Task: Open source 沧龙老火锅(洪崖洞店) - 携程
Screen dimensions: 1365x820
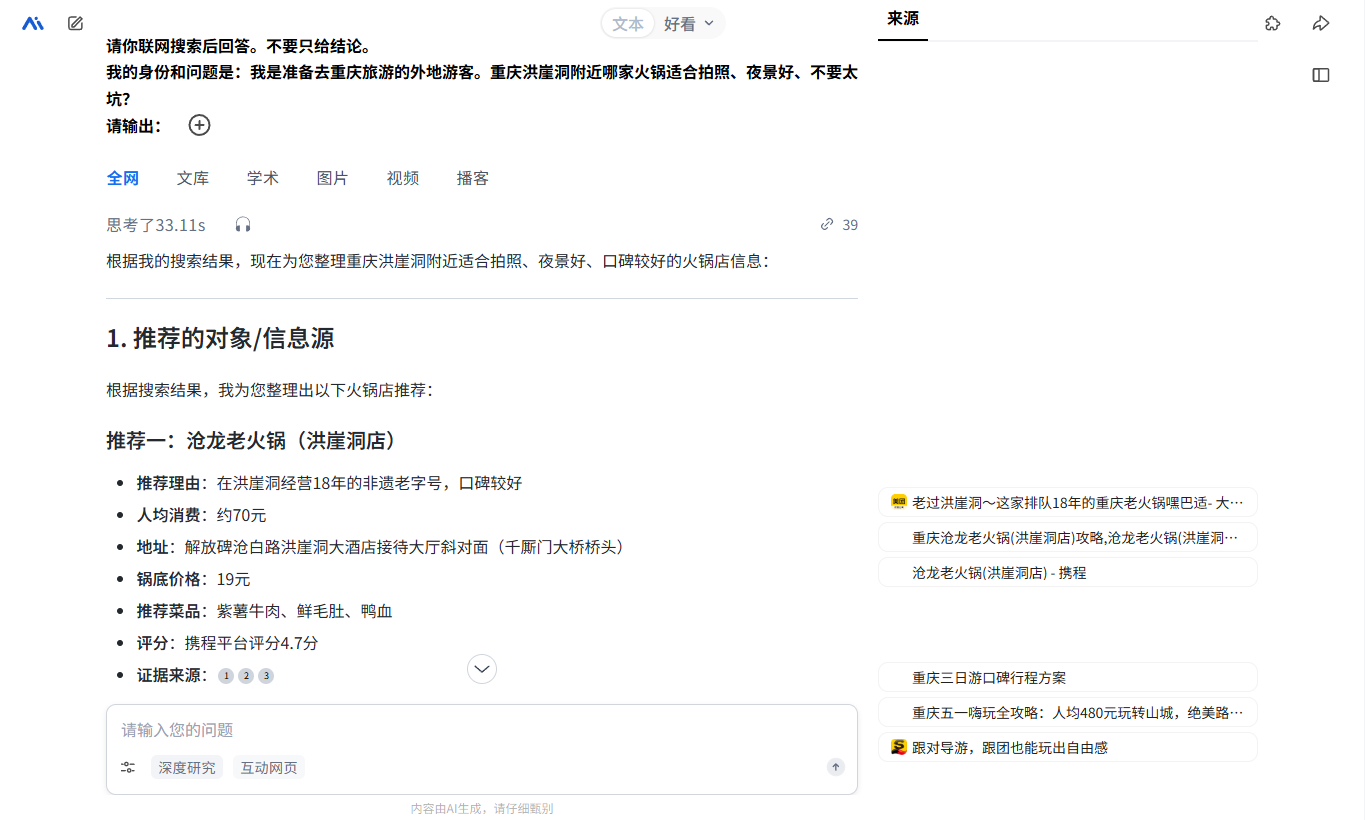Action: [x=1067, y=573]
